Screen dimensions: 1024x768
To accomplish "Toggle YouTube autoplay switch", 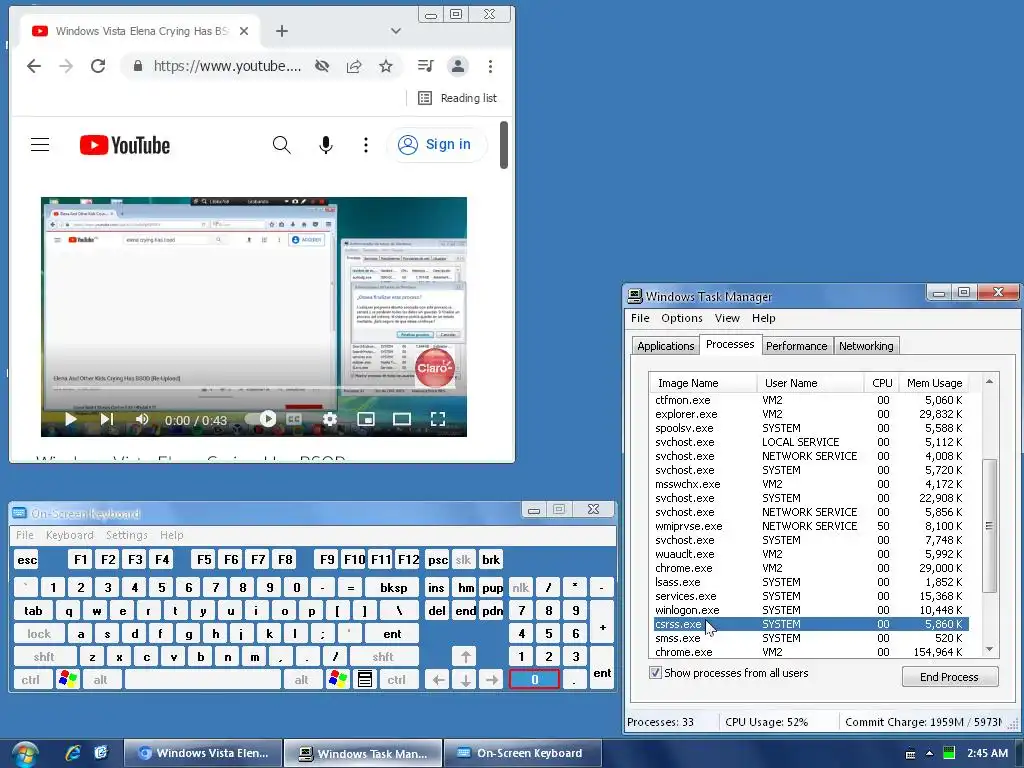I will pyautogui.click(x=261, y=419).
